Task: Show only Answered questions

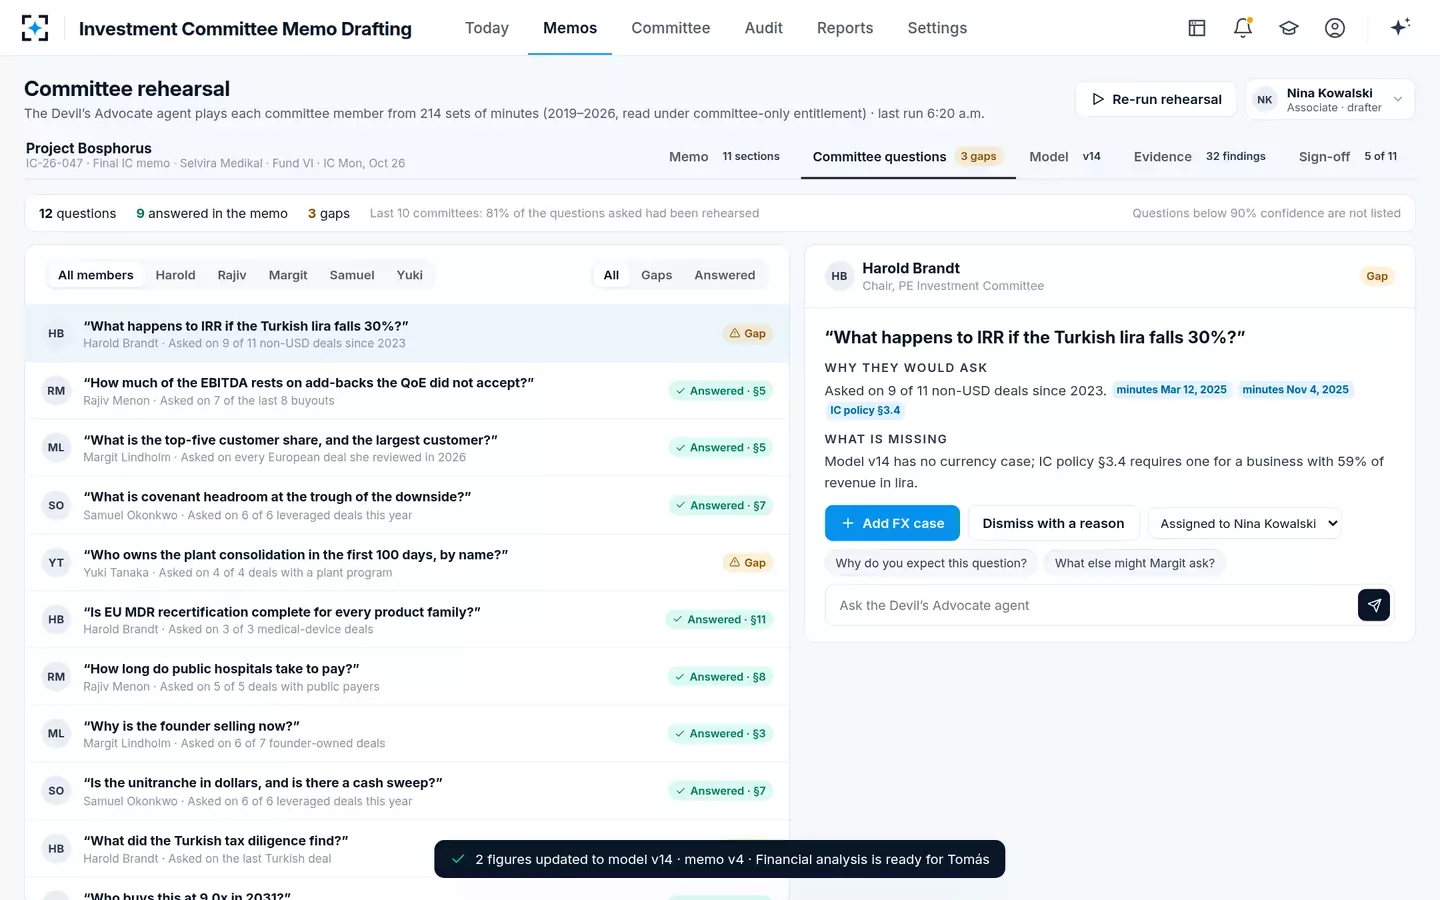Action: click(x=725, y=275)
